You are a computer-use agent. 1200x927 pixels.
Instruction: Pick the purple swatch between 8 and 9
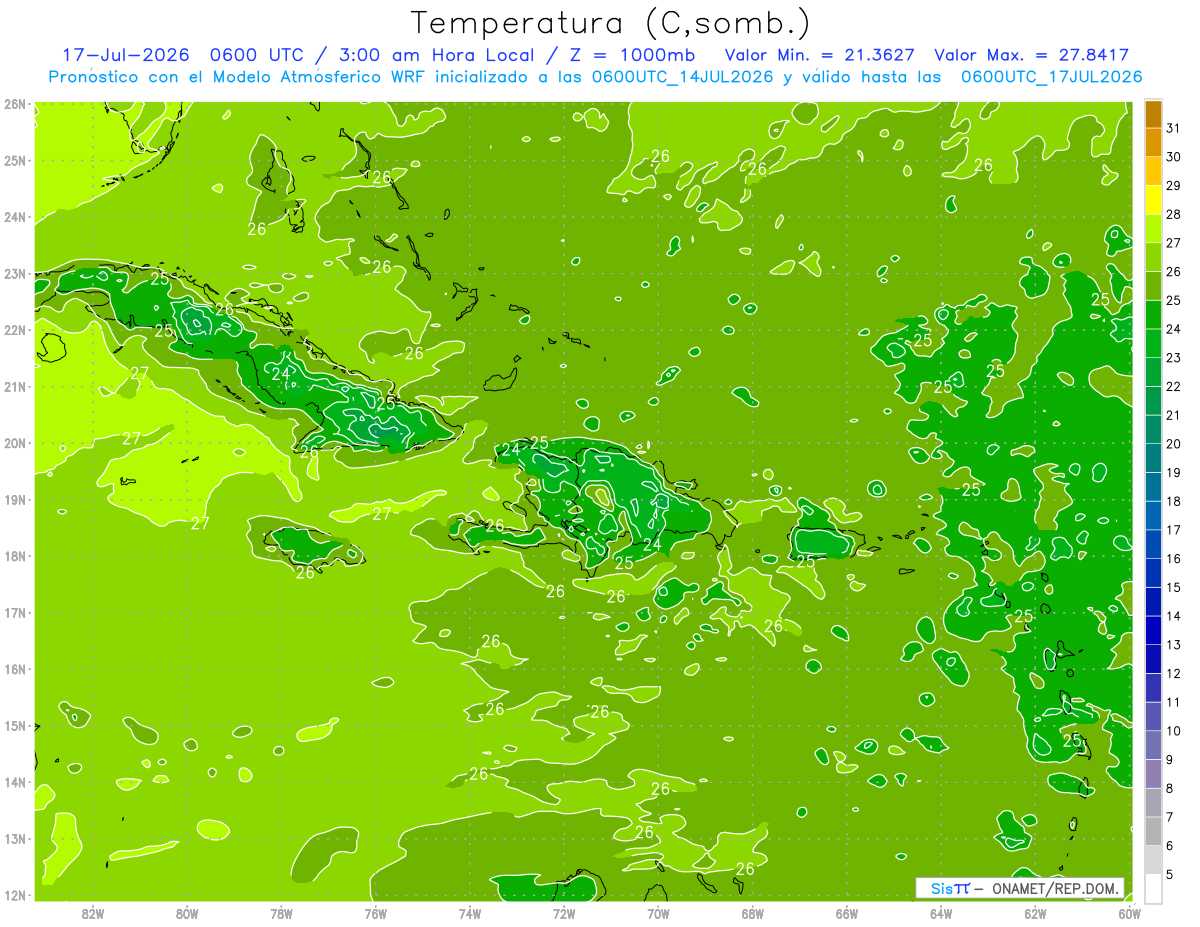[x=1153, y=774]
